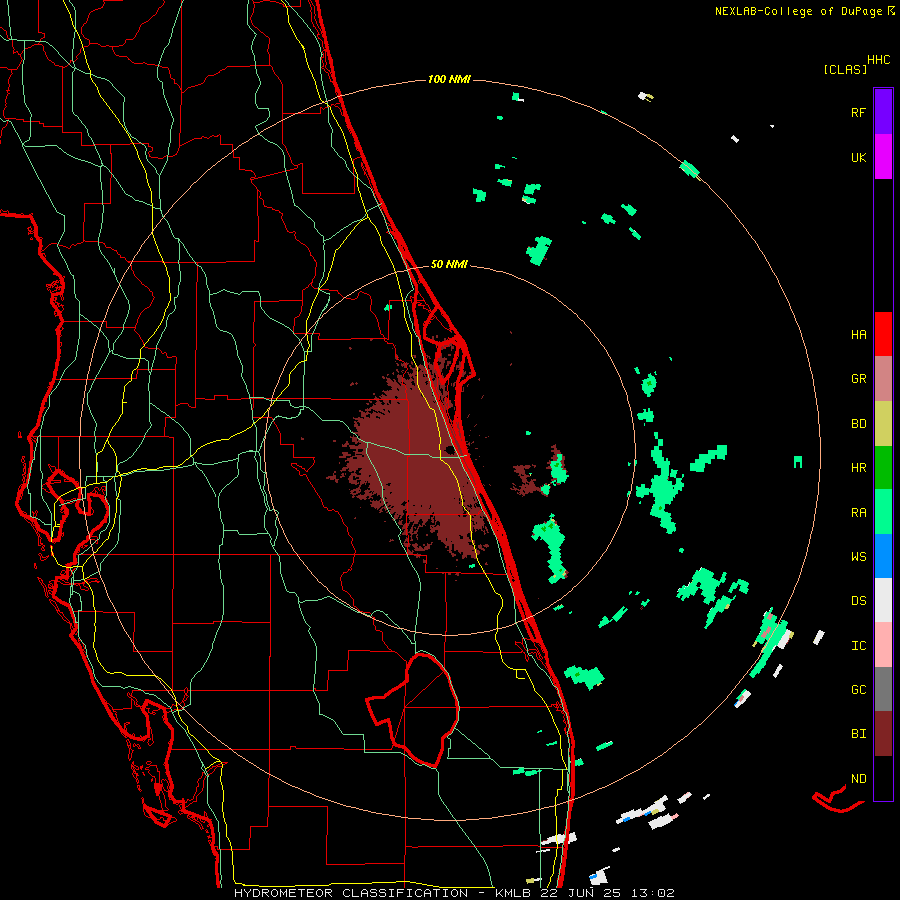Click the RF legend label
The height and width of the screenshot is (900, 900).
pyautogui.click(x=858, y=112)
